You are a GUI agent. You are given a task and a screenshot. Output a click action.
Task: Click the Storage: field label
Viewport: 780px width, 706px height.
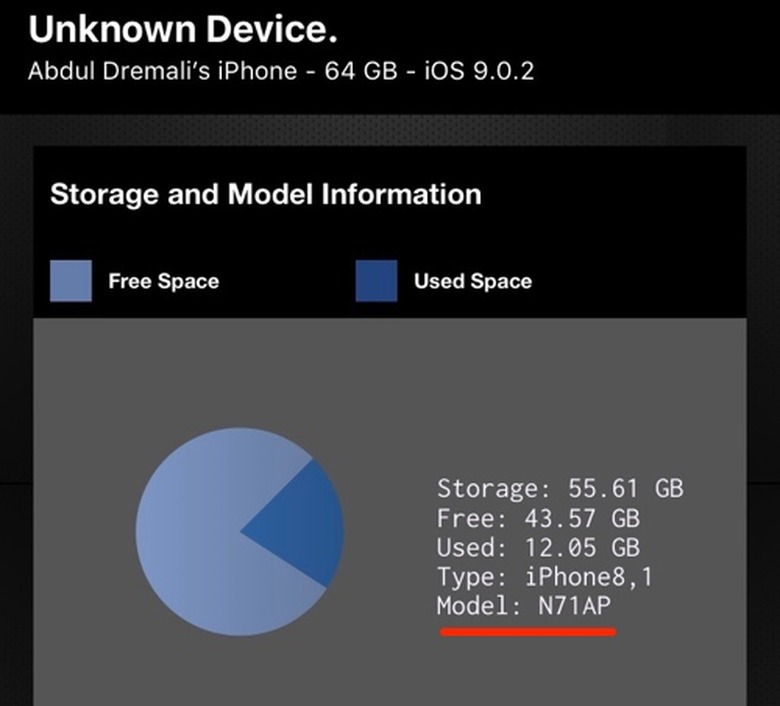[x=488, y=489]
